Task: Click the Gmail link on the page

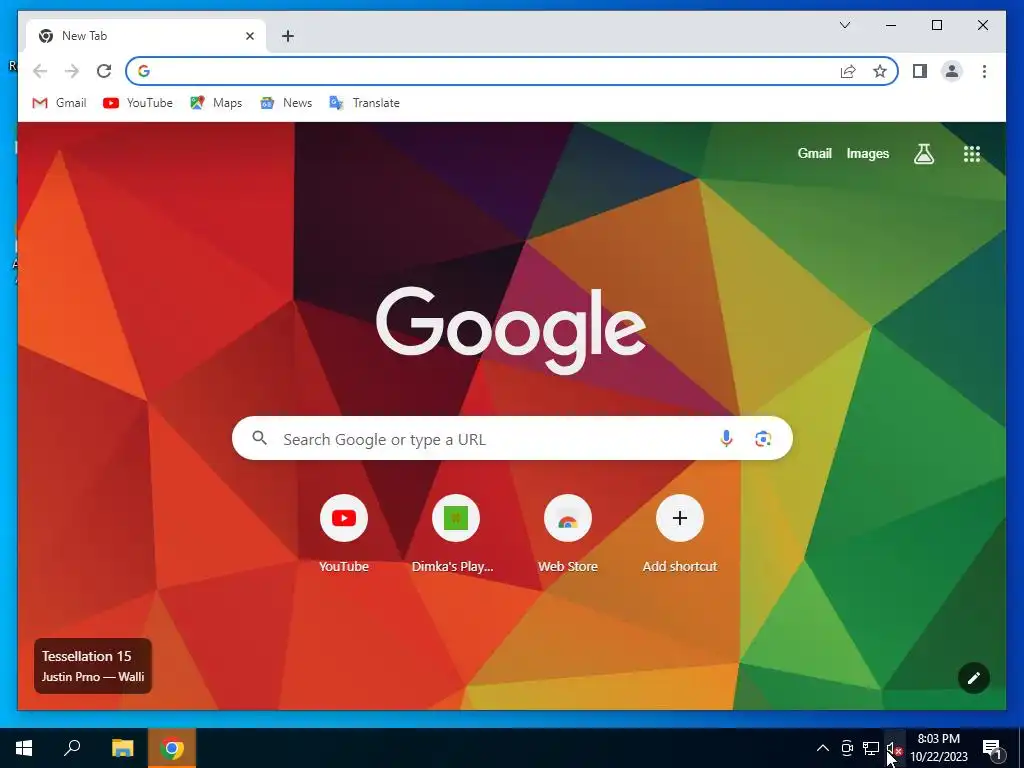Action: (x=814, y=153)
